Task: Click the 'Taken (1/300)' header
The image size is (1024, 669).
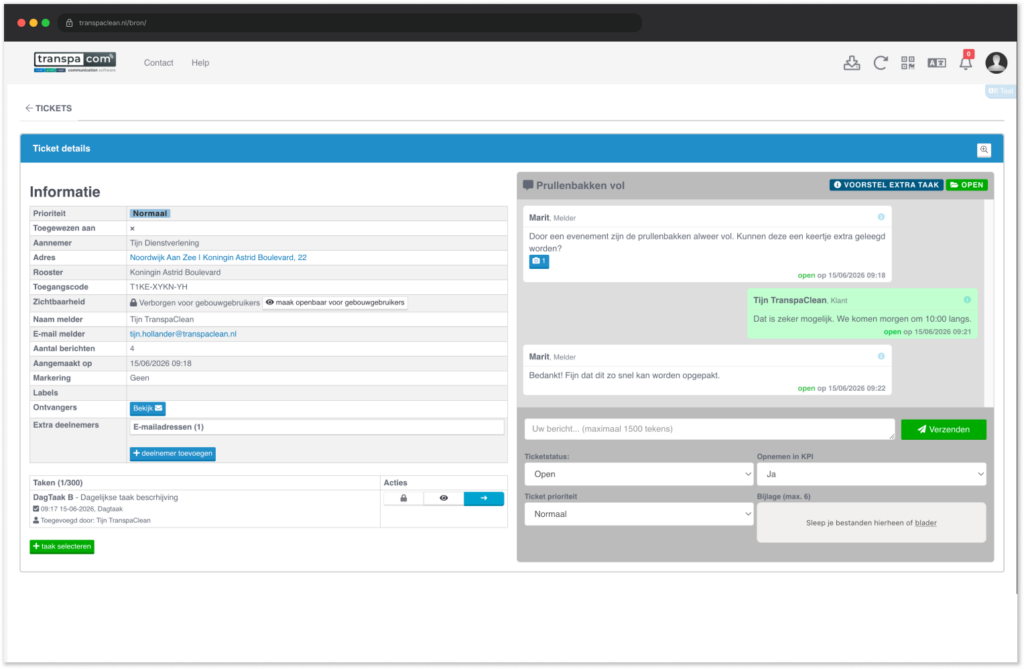Action: click(57, 483)
